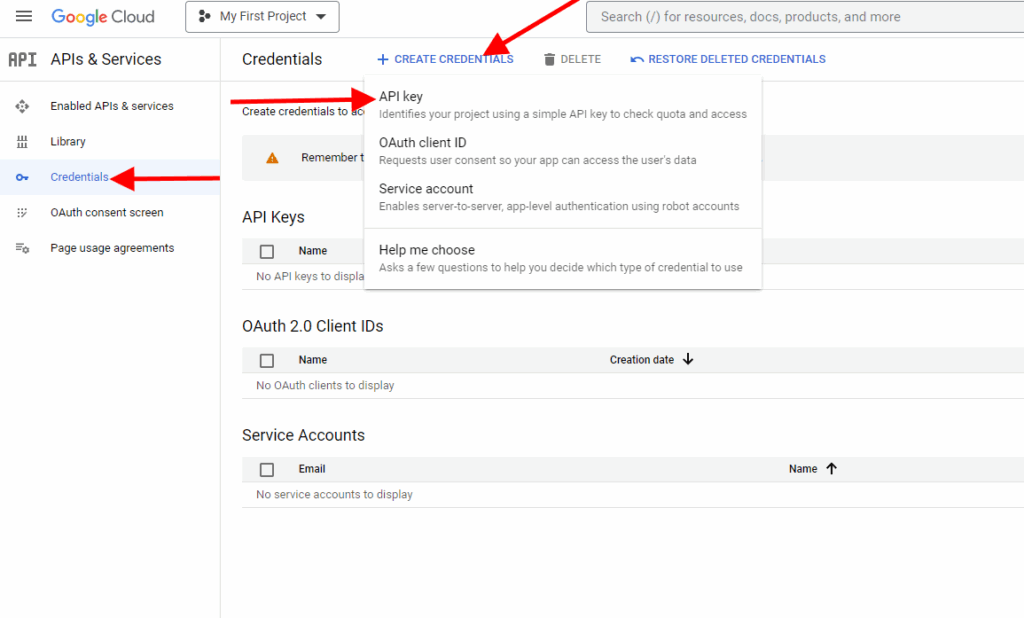Click the Page usage agreements icon
This screenshot has height=618, width=1024.
22,248
